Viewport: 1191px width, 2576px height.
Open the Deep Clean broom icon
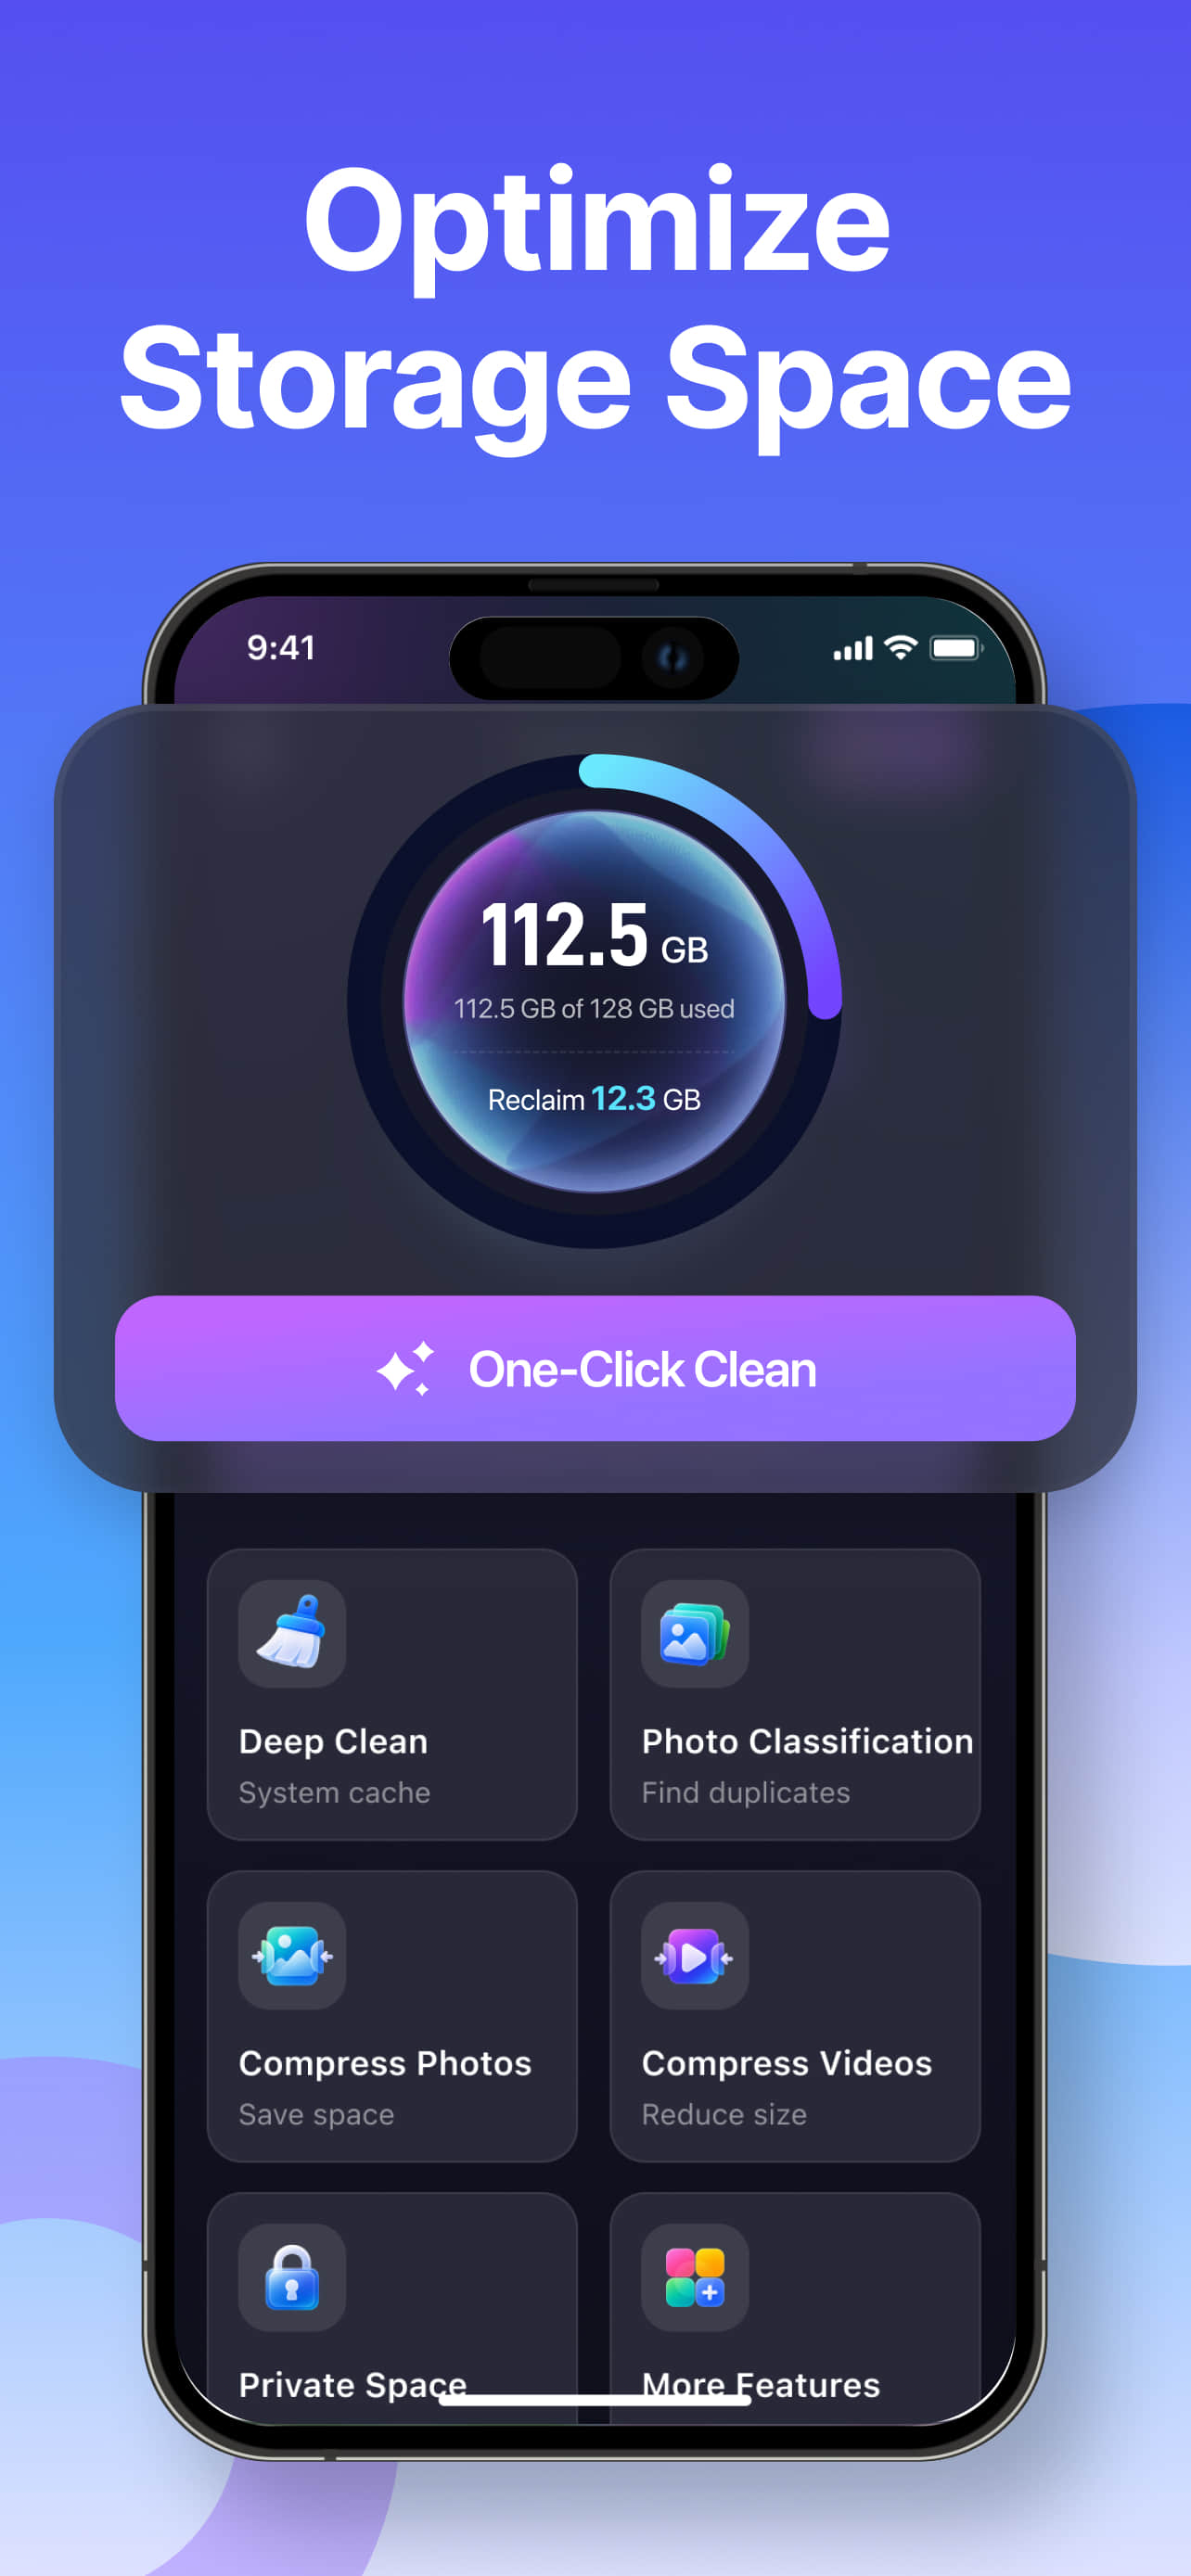[292, 1633]
